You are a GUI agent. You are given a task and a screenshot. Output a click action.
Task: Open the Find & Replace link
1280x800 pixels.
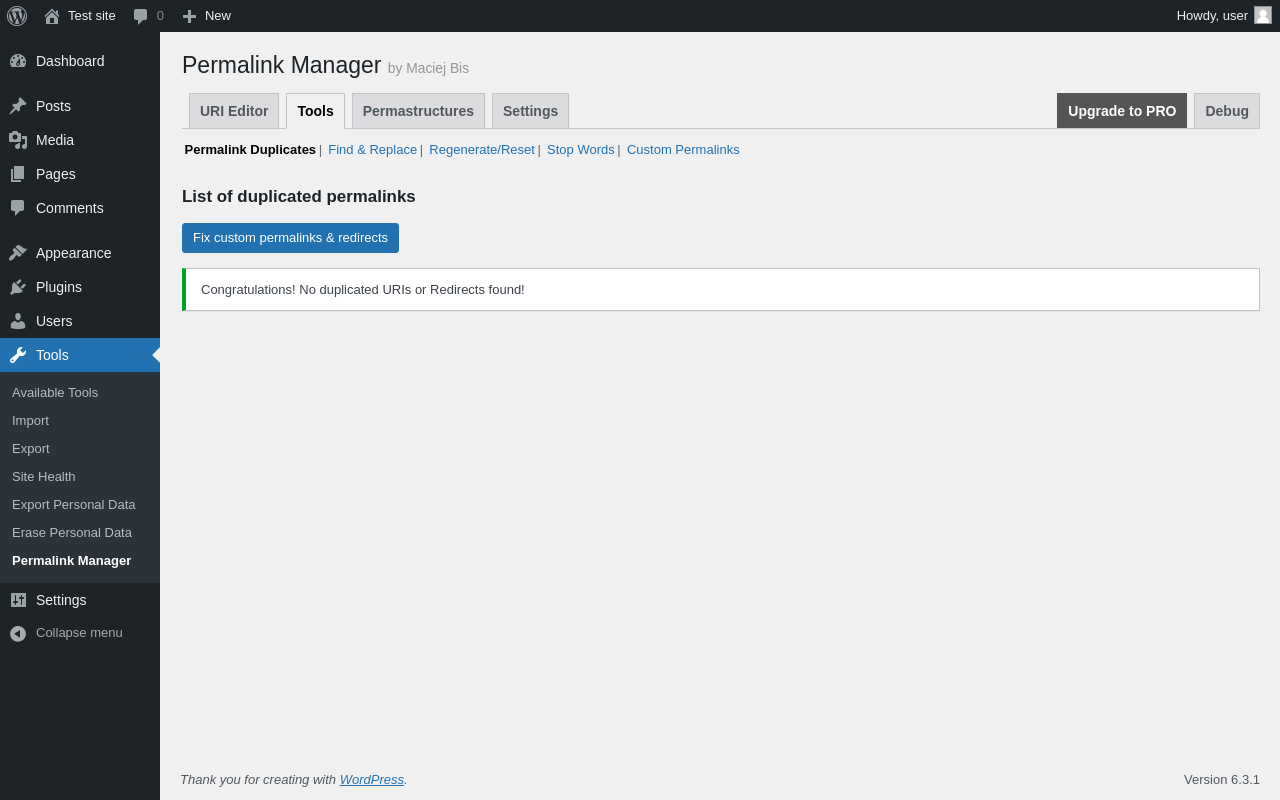point(372,150)
